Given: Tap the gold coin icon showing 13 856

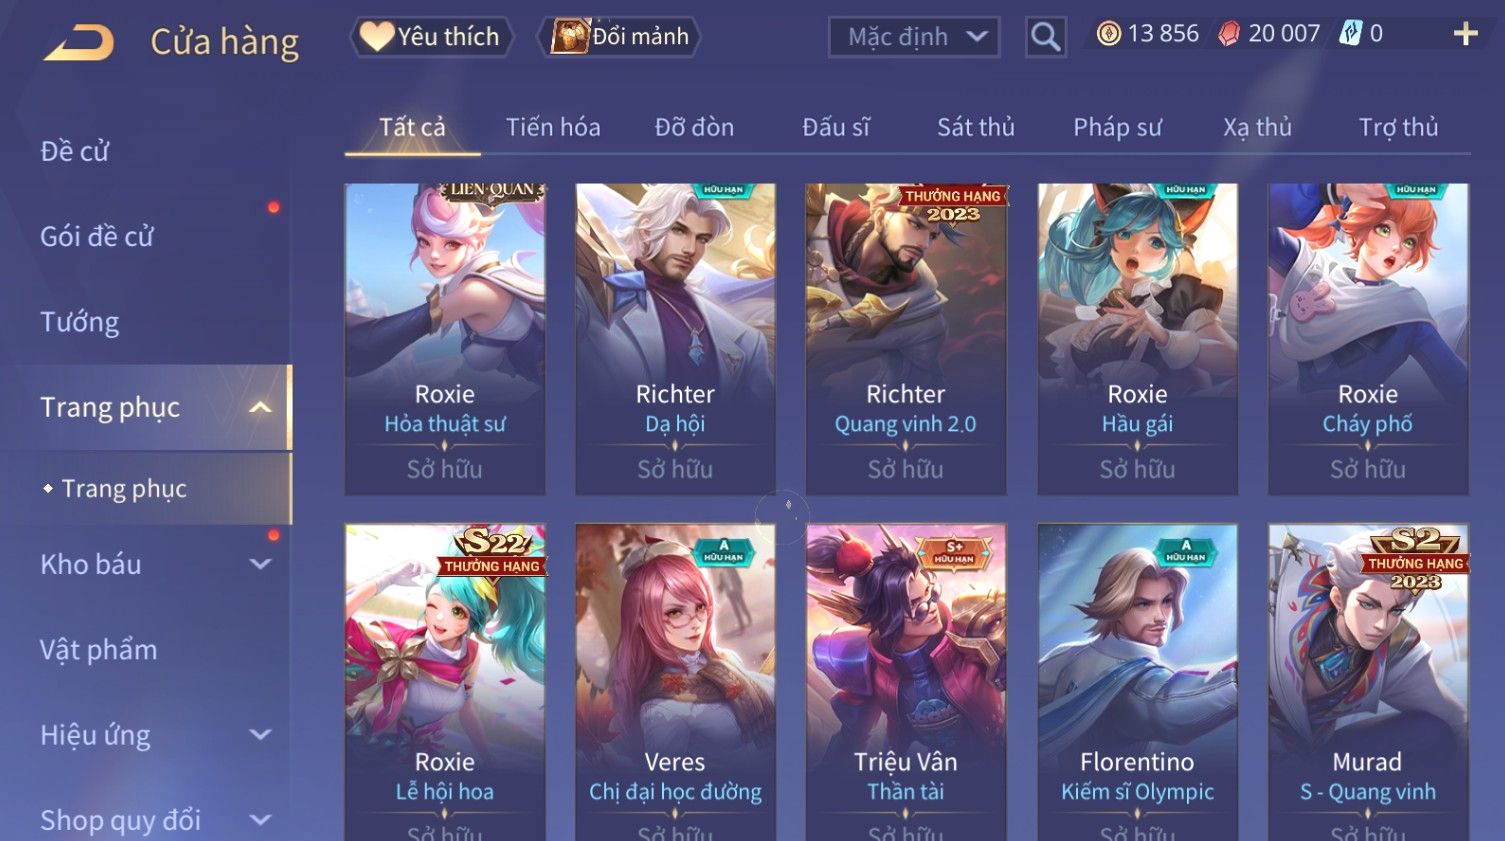Looking at the screenshot, I should click(1108, 34).
